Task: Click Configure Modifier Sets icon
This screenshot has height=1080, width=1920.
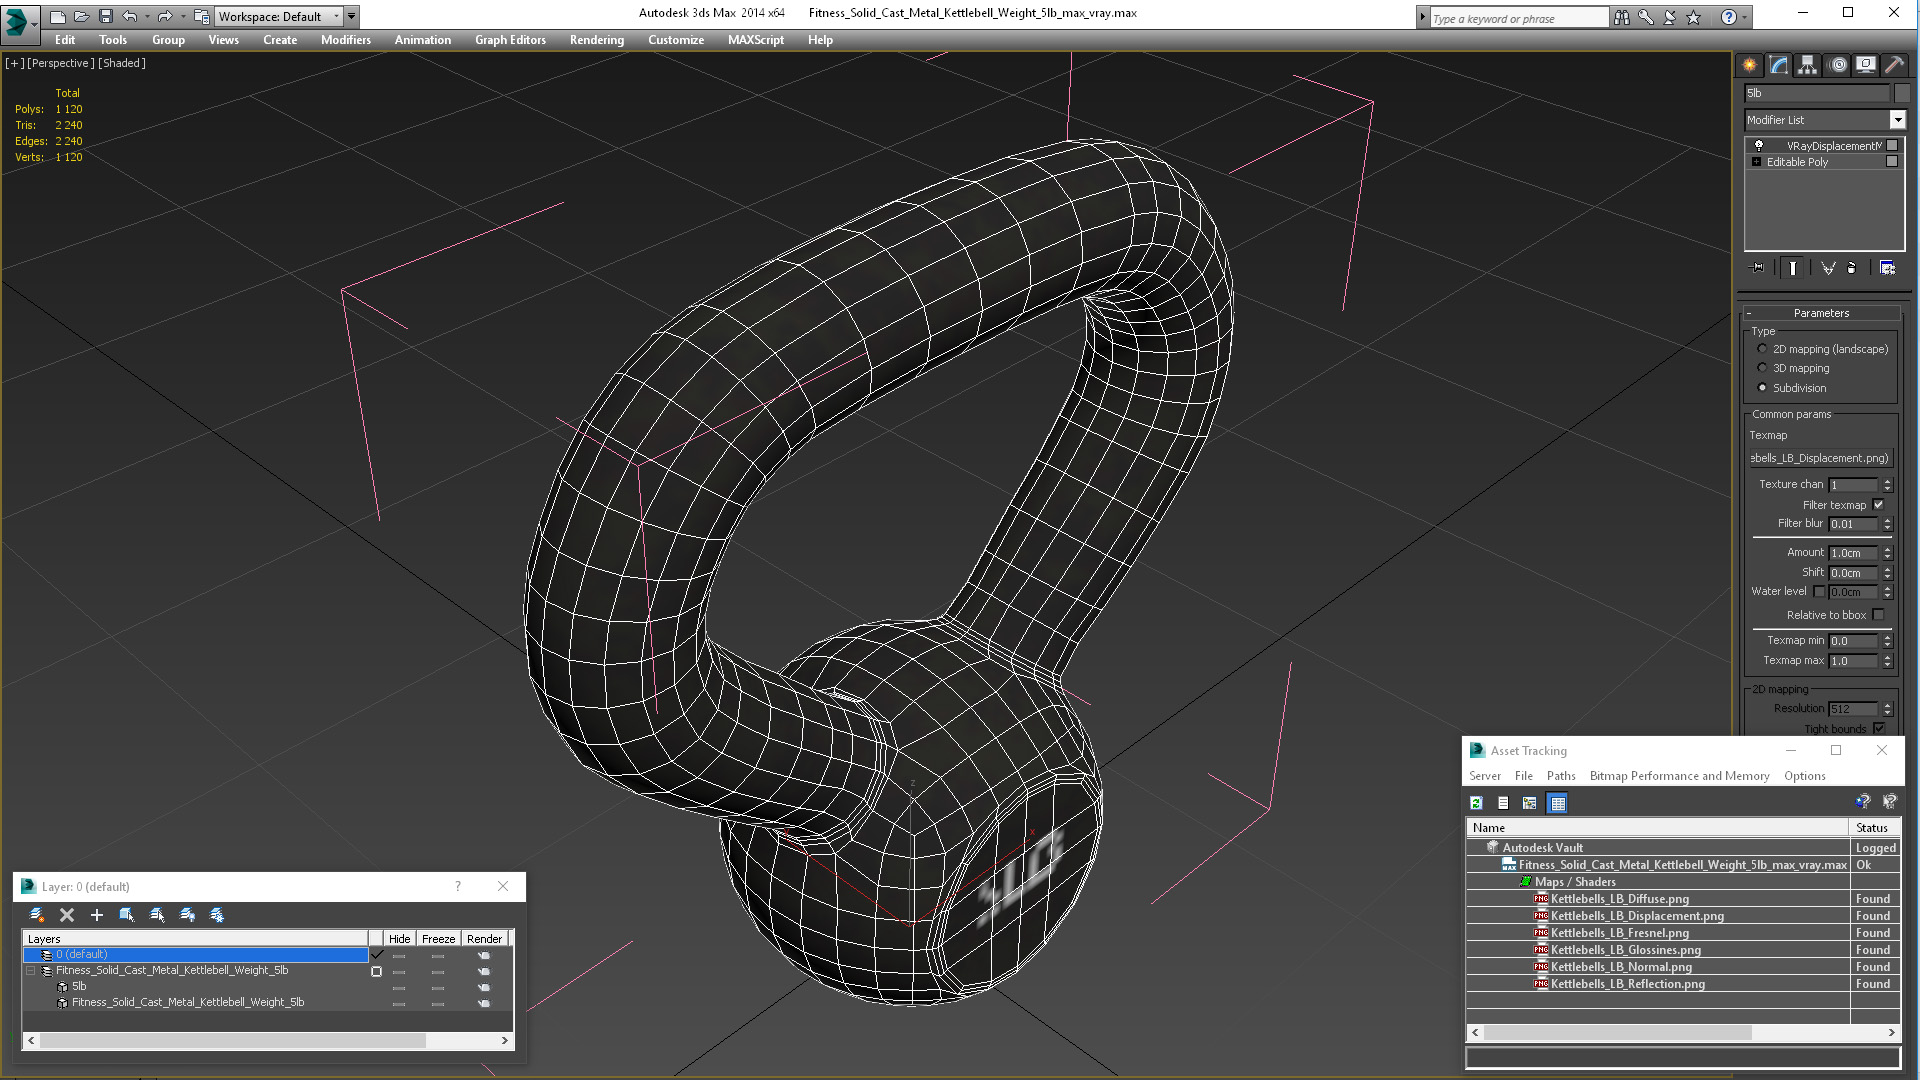Action: (x=1888, y=268)
